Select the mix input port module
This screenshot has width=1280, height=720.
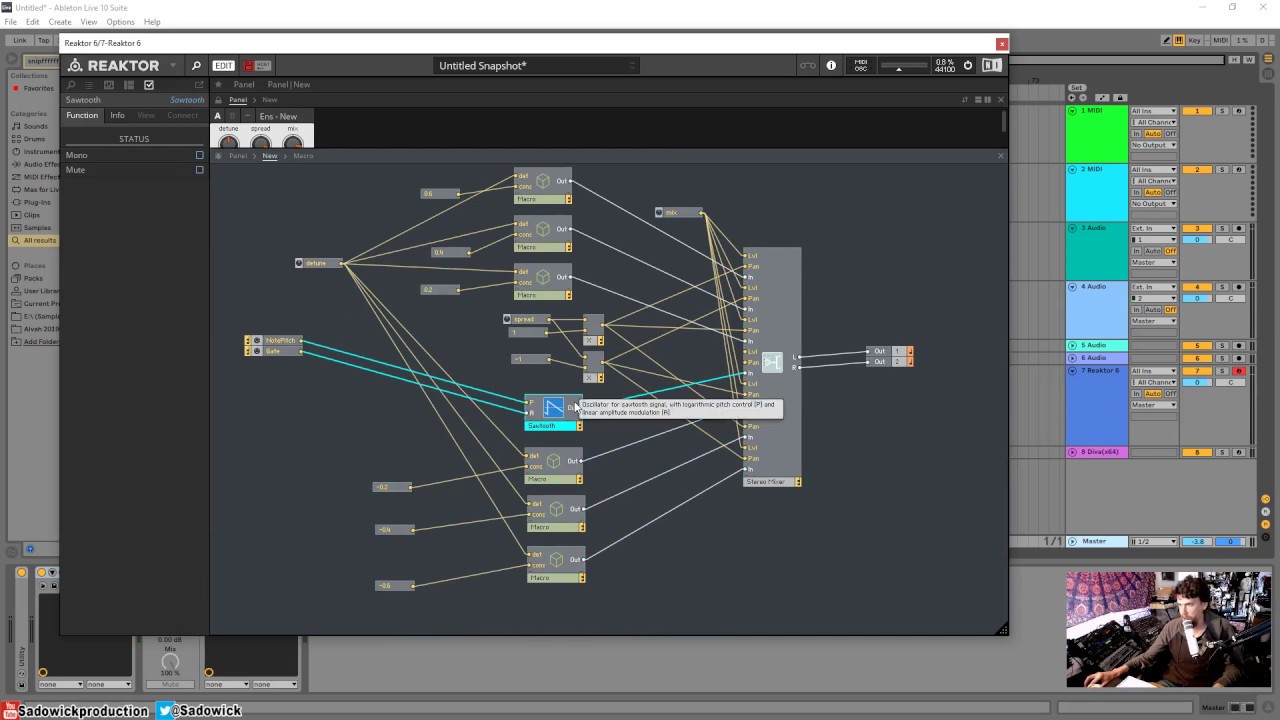click(x=679, y=212)
